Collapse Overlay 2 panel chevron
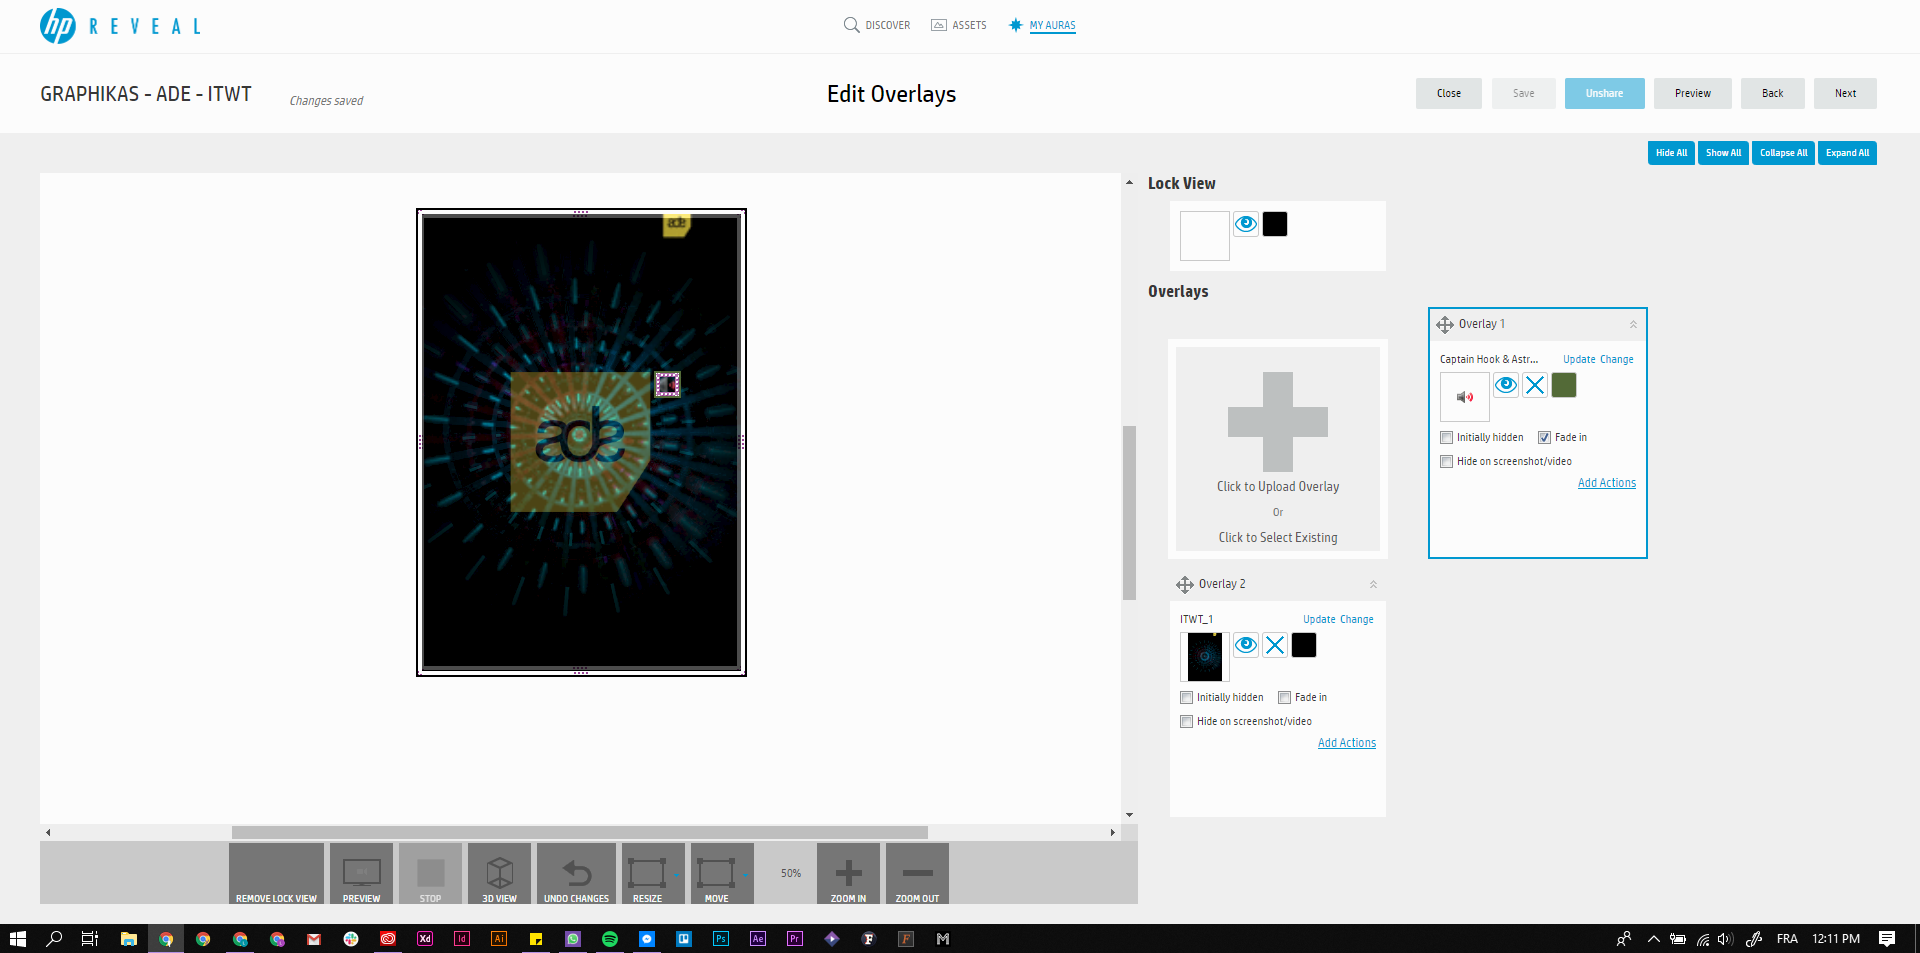The width and height of the screenshot is (1920, 953). coord(1373,584)
